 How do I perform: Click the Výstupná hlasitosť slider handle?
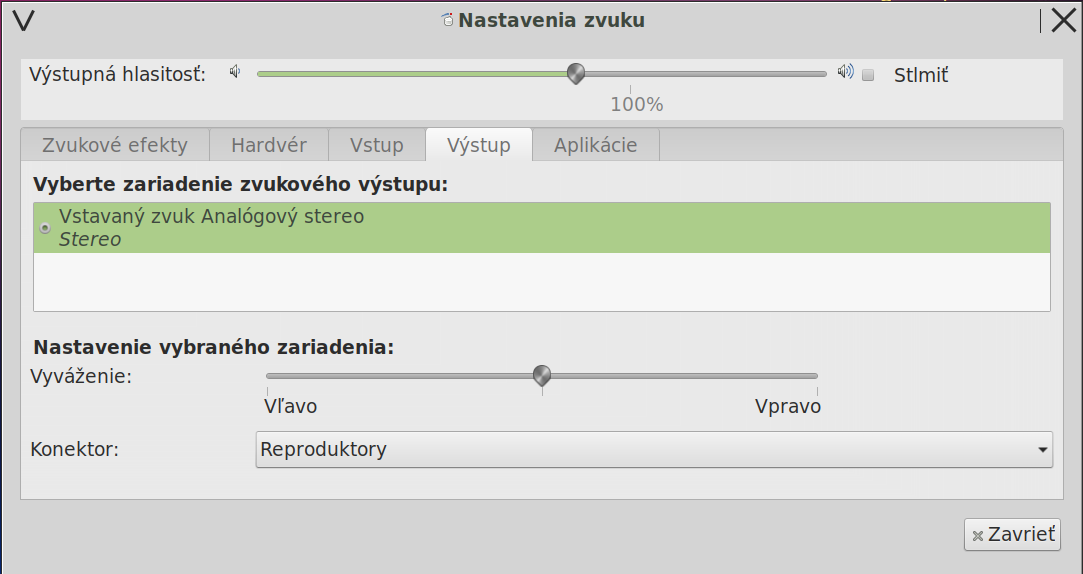click(575, 73)
